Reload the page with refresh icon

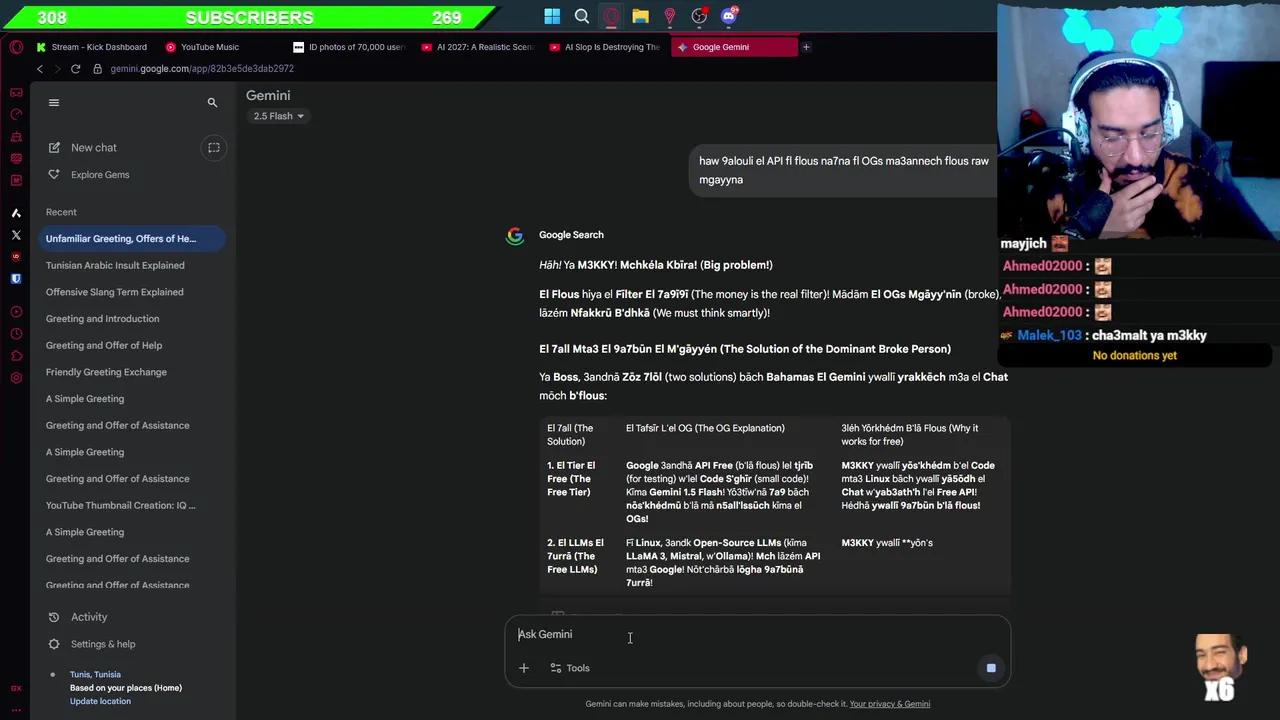click(75, 69)
